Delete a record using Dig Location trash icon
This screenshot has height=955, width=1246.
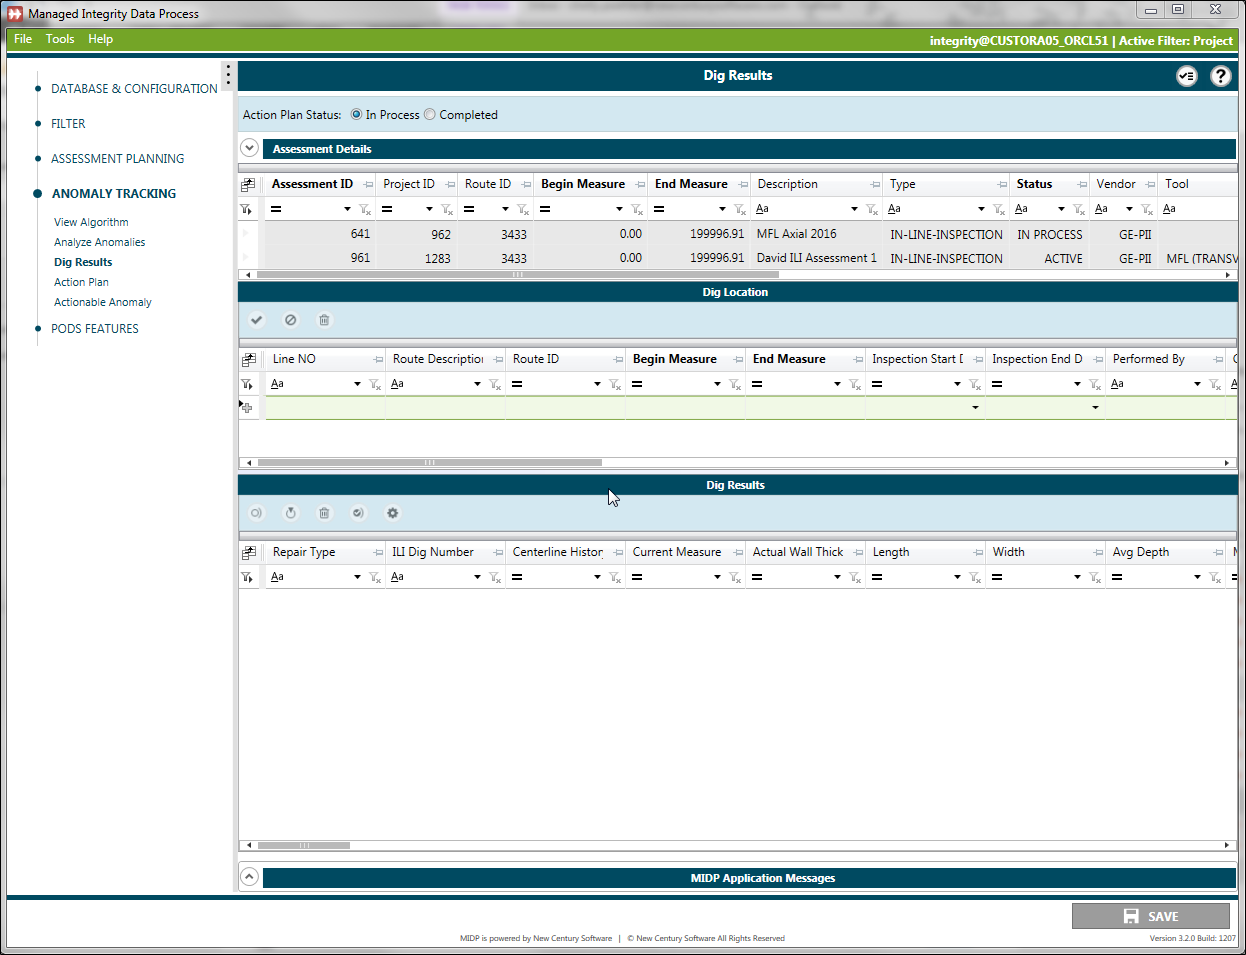click(323, 319)
